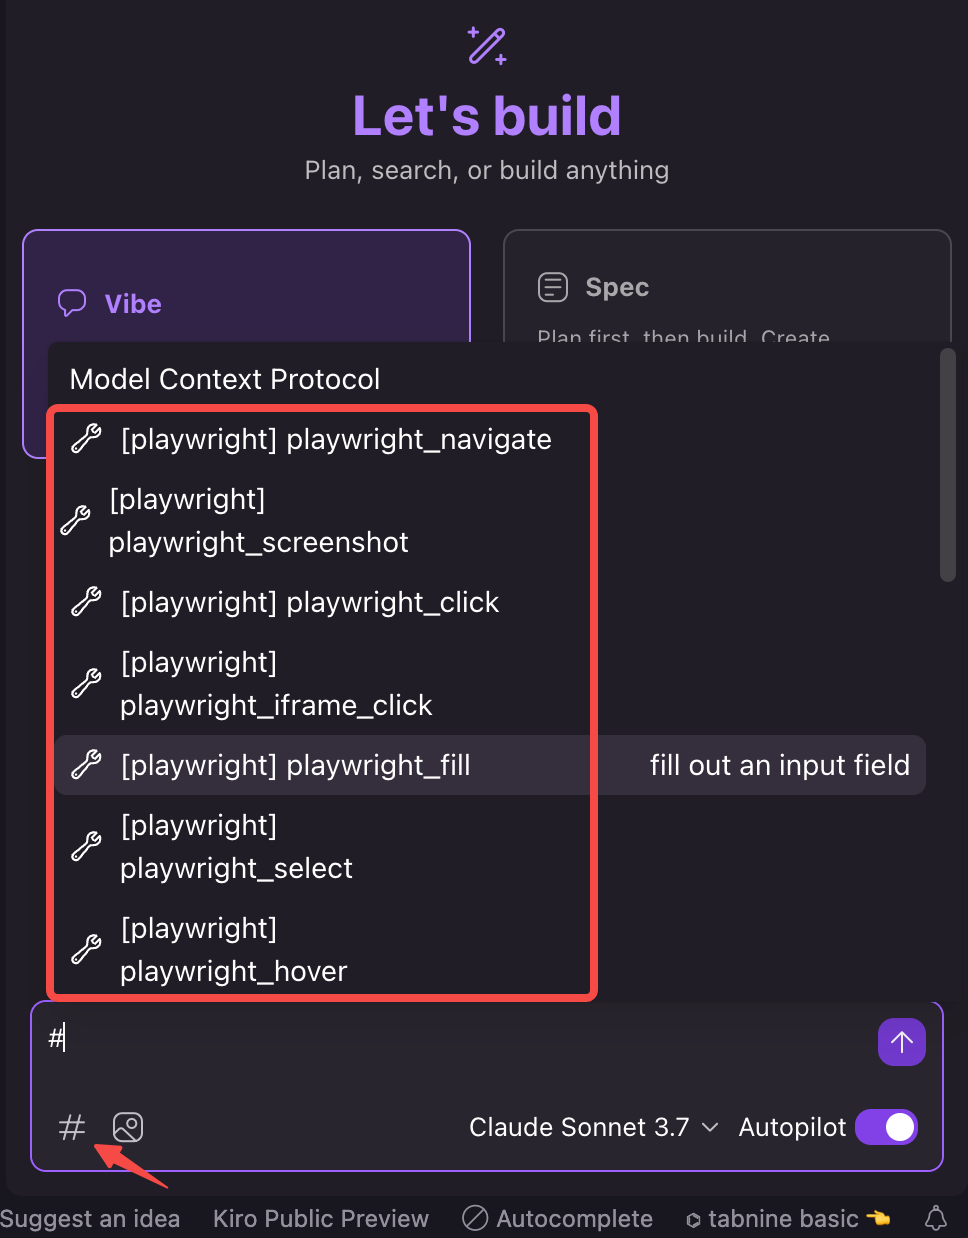
Task: Choose playwright_hover from the list
Action: click(234, 950)
